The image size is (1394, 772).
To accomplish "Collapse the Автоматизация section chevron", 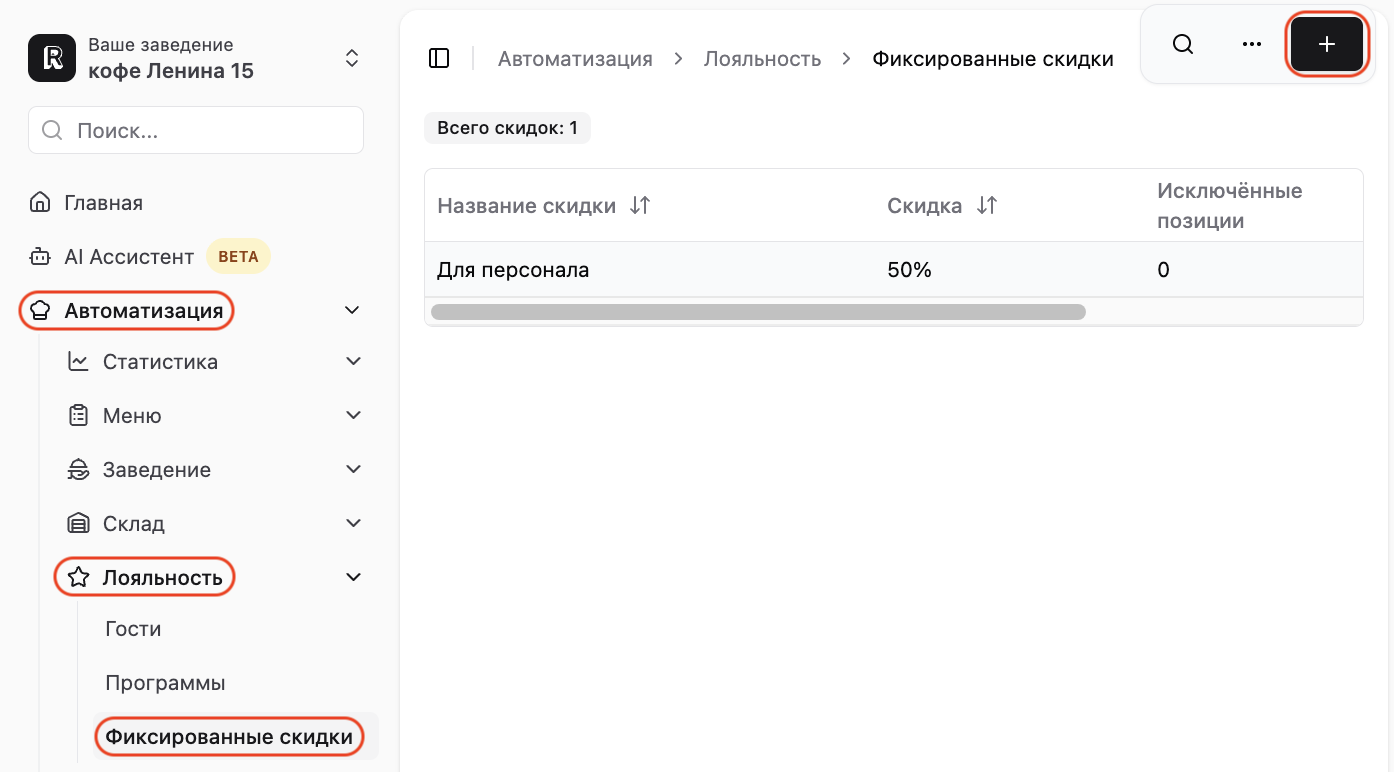I will pos(352,311).
